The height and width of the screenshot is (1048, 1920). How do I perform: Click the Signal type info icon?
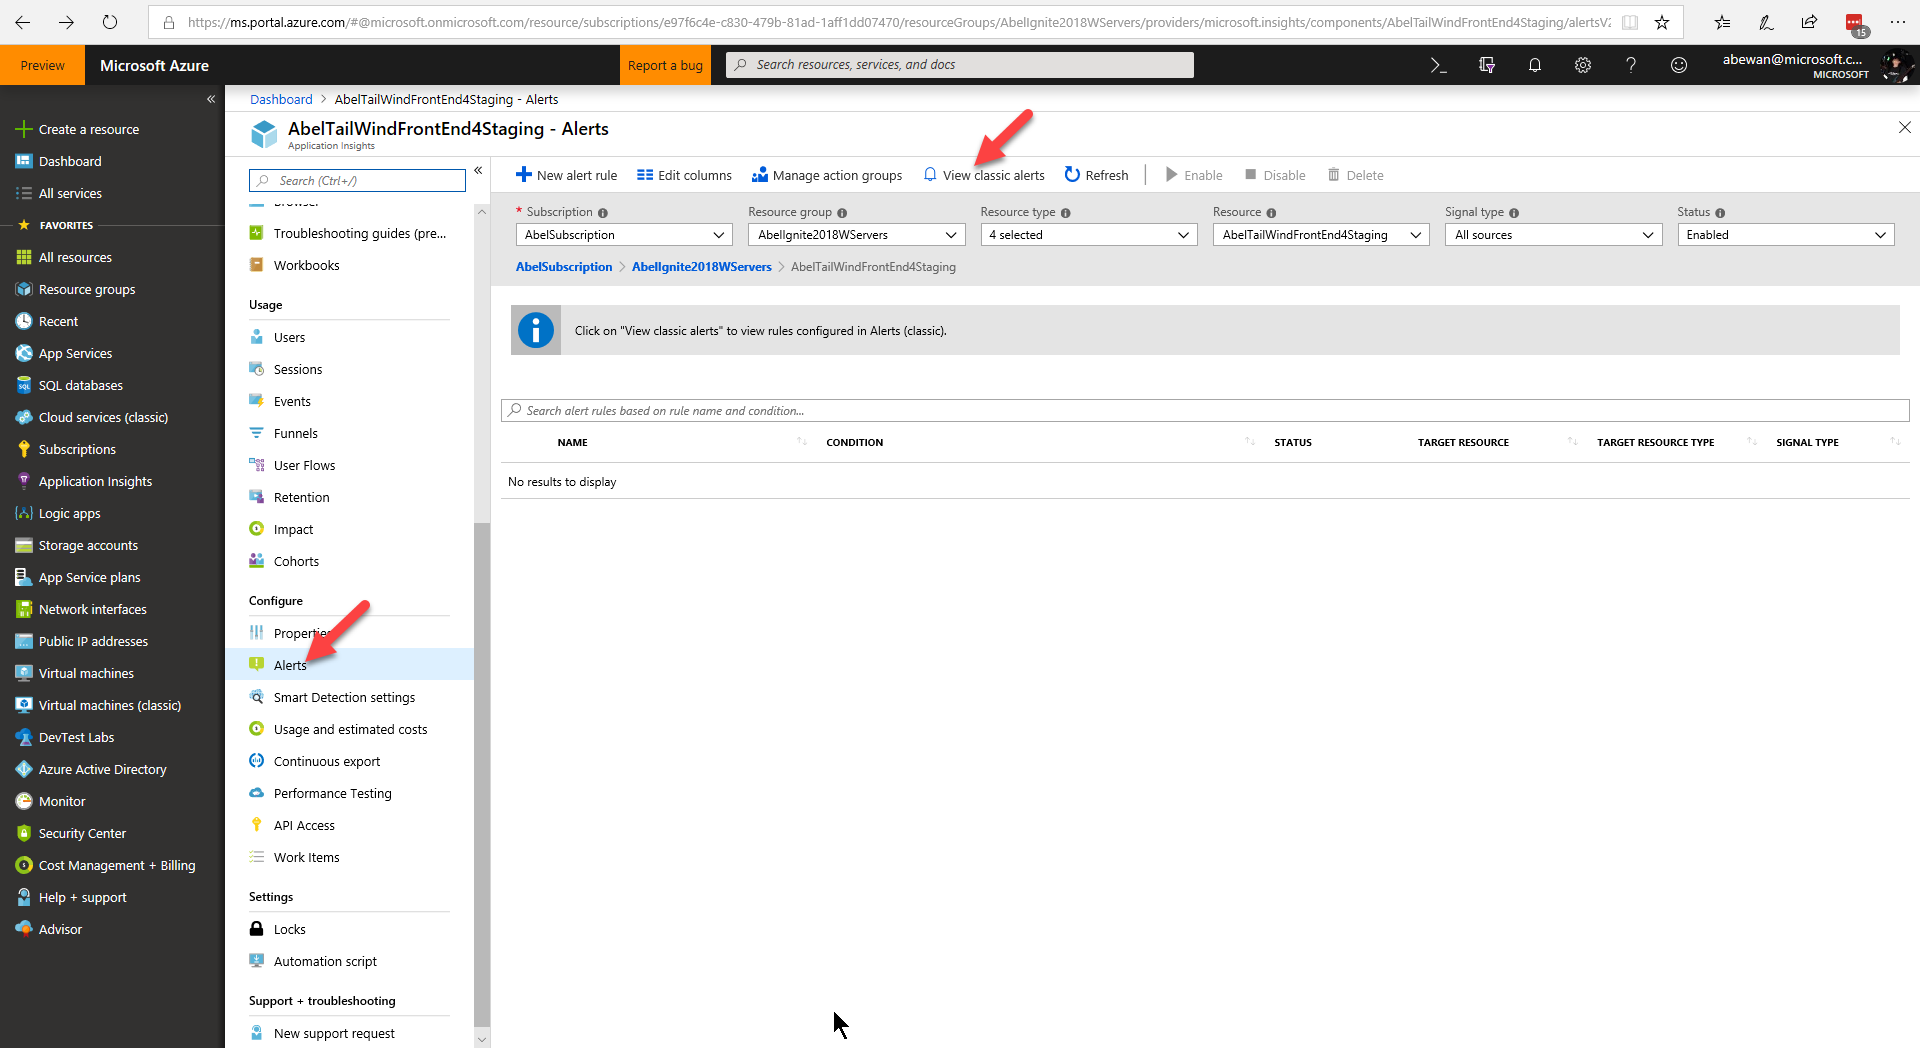[x=1514, y=213]
